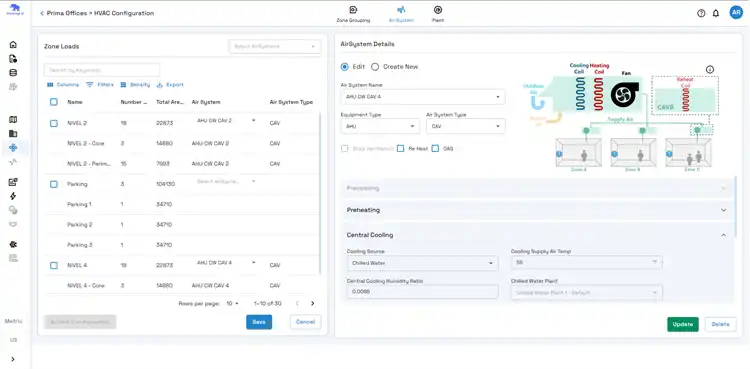
Task: Click the Filters funnel icon
Action: pos(89,85)
